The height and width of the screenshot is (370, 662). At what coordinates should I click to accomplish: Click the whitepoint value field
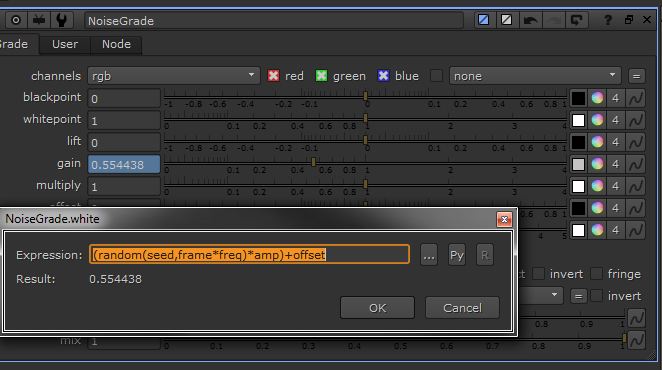124,120
